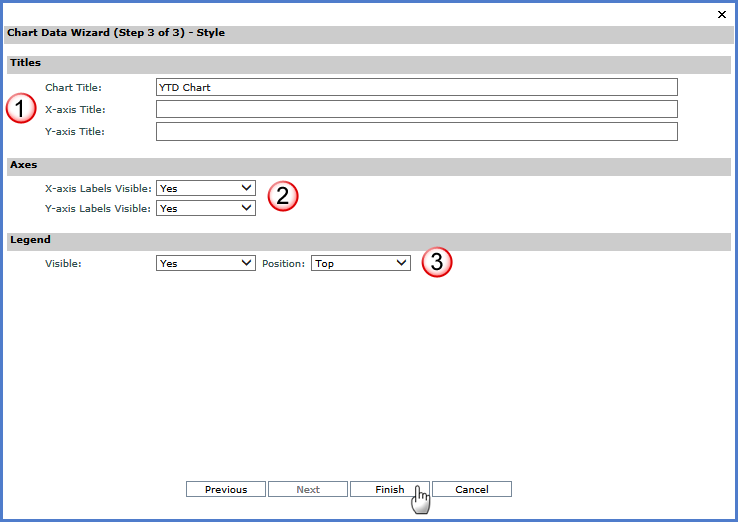Click the Titles section header
This screenshot has height=522, width=738.
[26, 63]
